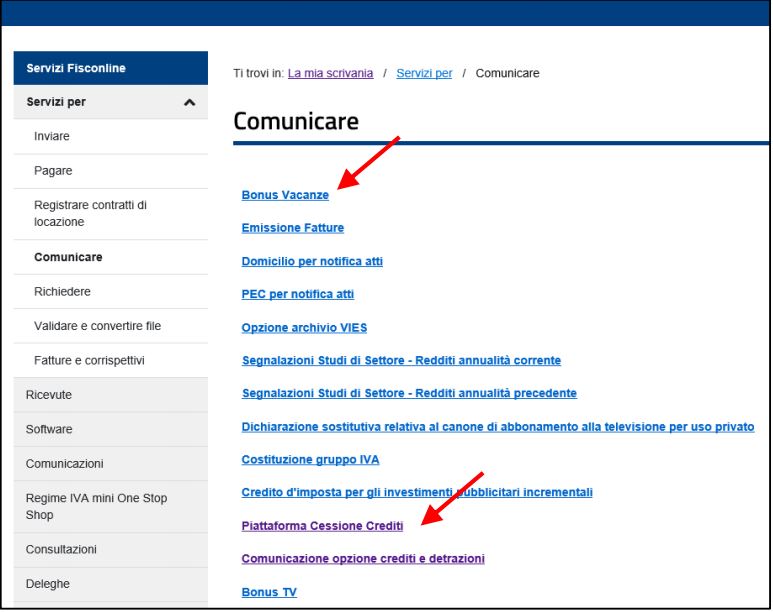The image size is (773, 612).
Task: Select Pagare in sidebar
Action: [x=110, y=171]
